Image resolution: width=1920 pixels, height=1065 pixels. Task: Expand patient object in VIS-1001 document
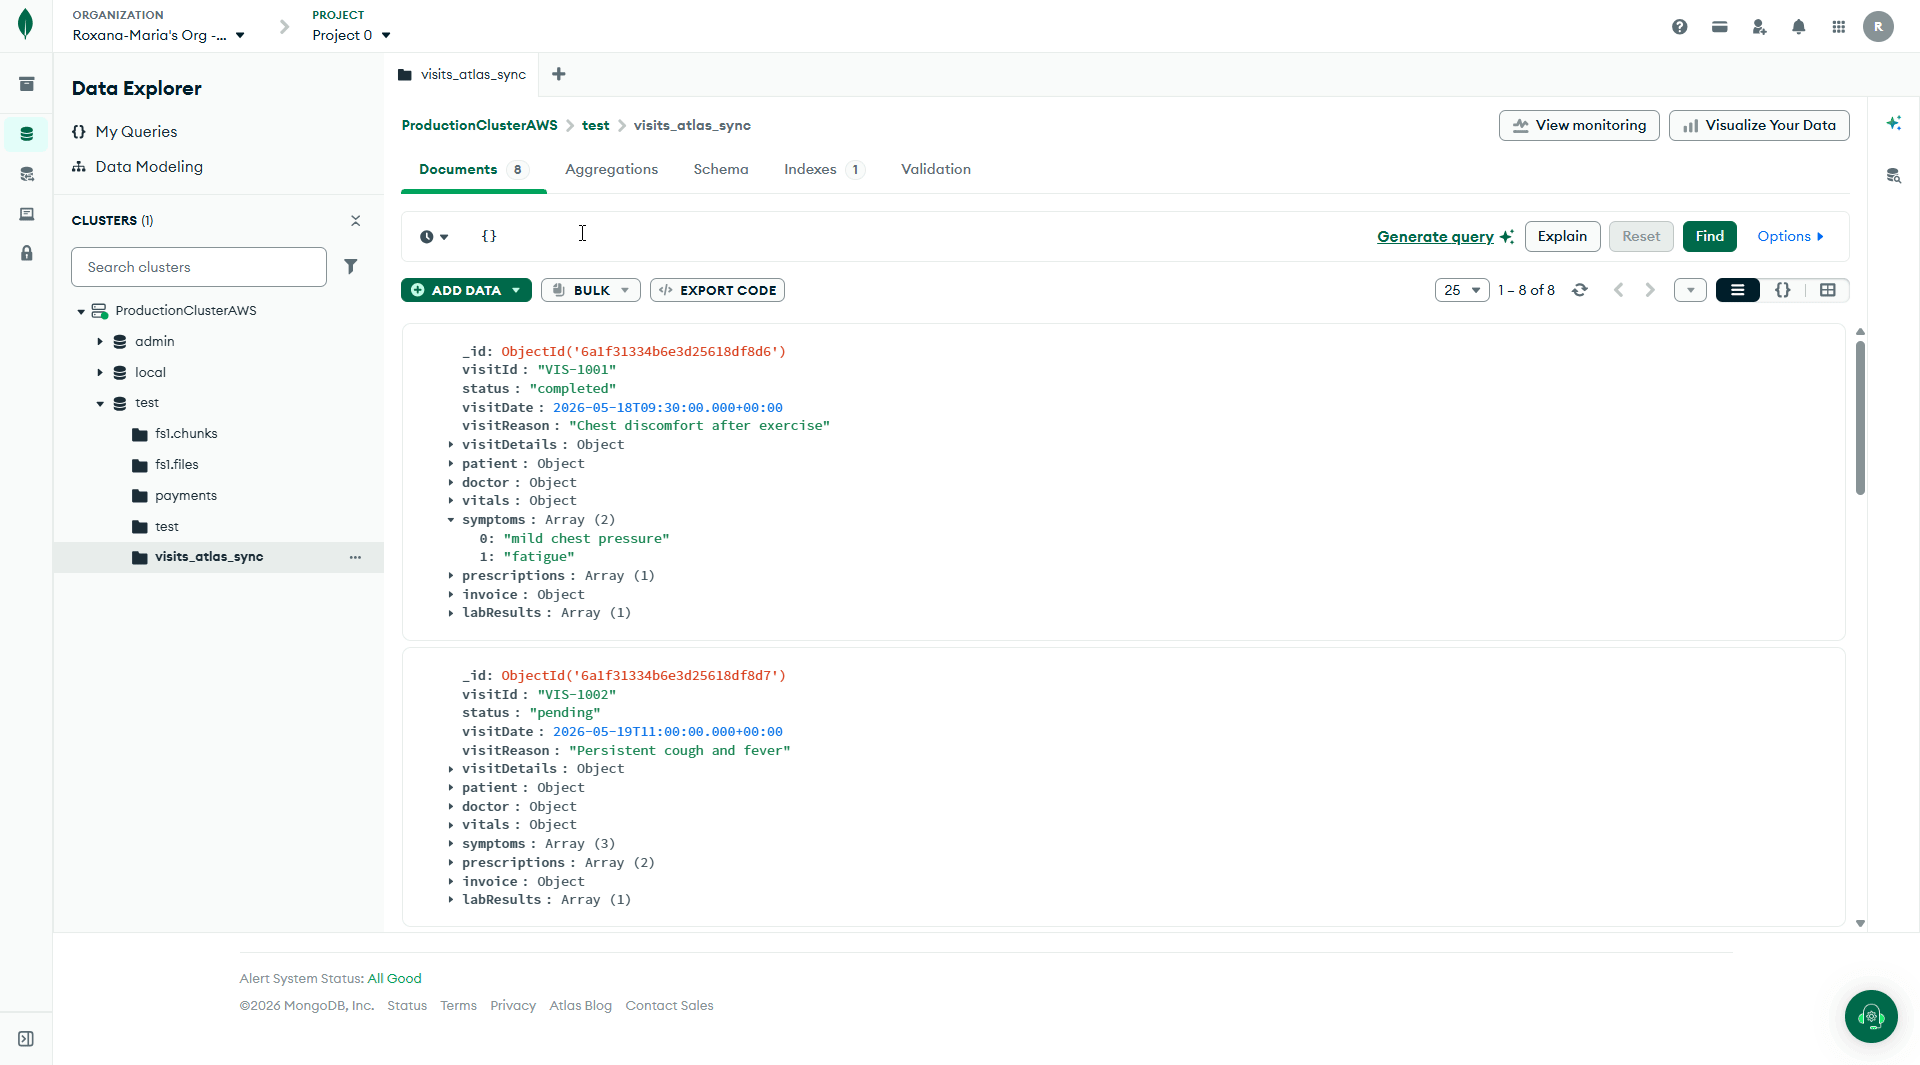tap(451, 464)
